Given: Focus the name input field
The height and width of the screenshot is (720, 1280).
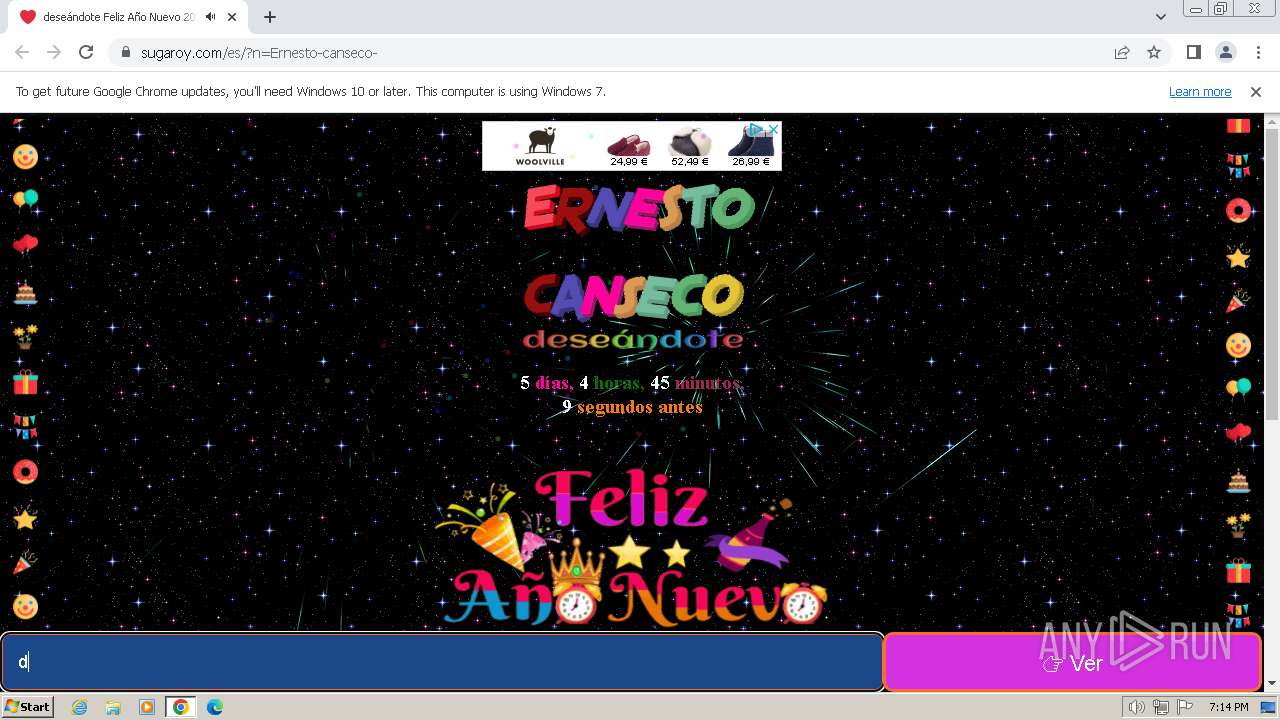Looking at the screenshot, I should pyautogui.click(x=442, y=662).
